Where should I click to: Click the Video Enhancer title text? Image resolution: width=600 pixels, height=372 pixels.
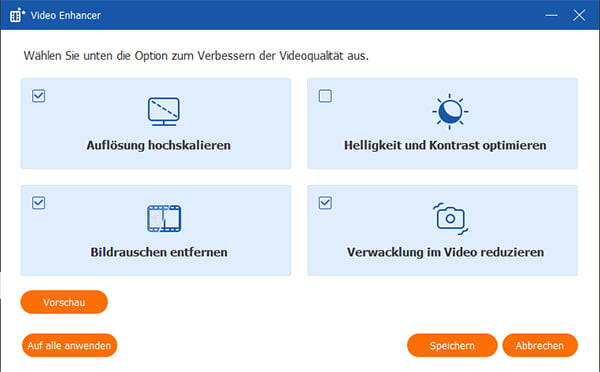click(65, 15)
